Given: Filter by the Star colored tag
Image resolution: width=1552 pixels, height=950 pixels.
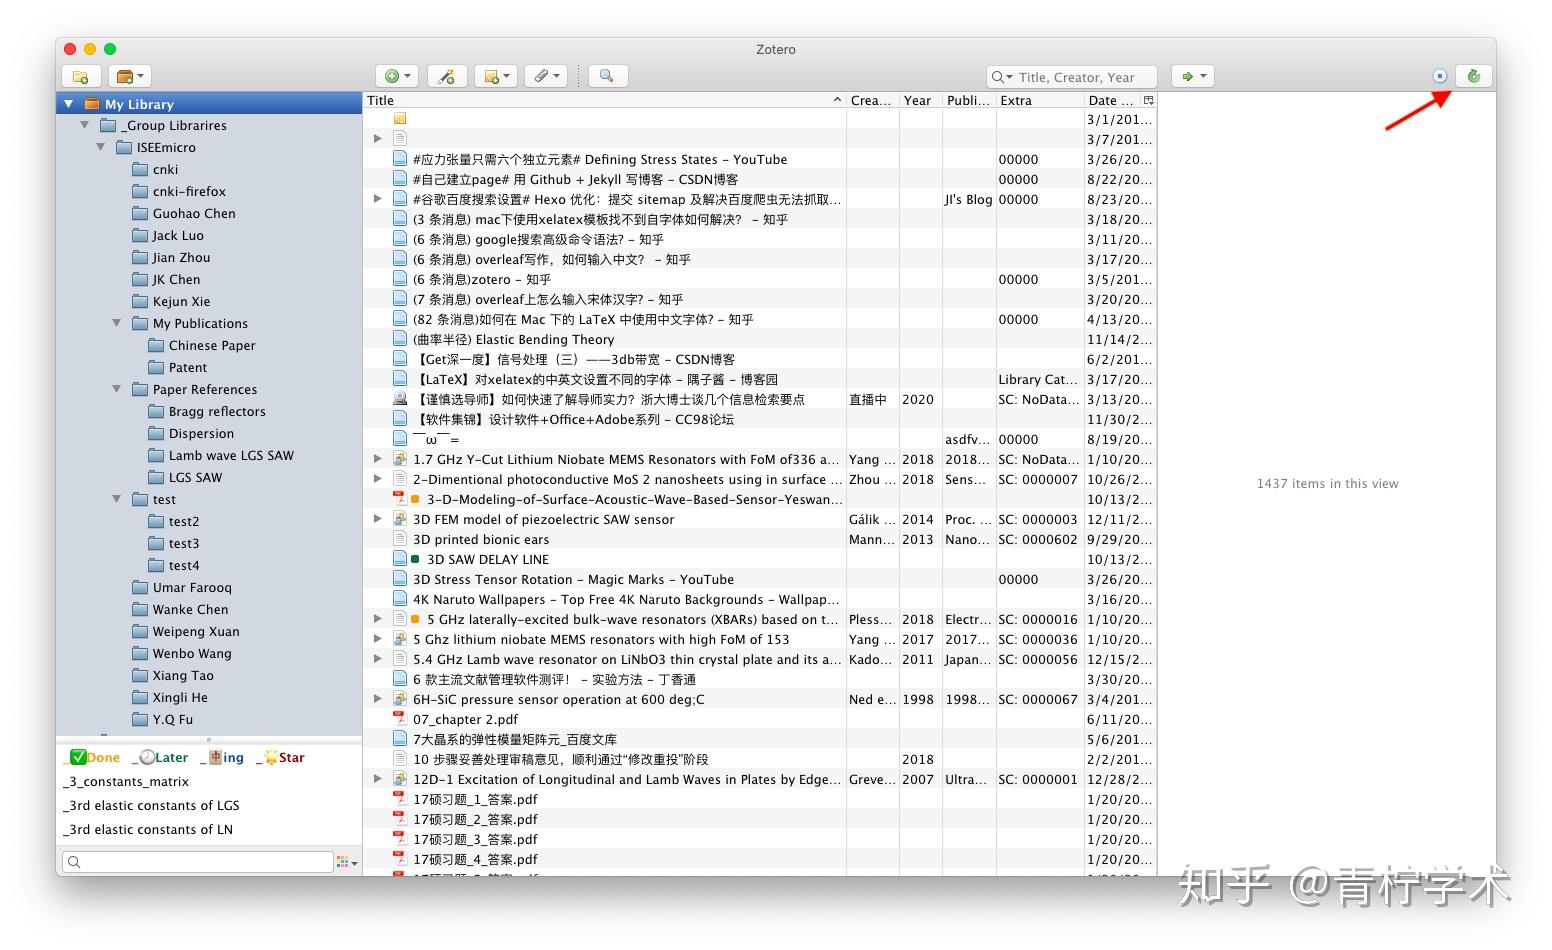Looking at the screenshot, I should [x=281, y=757].
